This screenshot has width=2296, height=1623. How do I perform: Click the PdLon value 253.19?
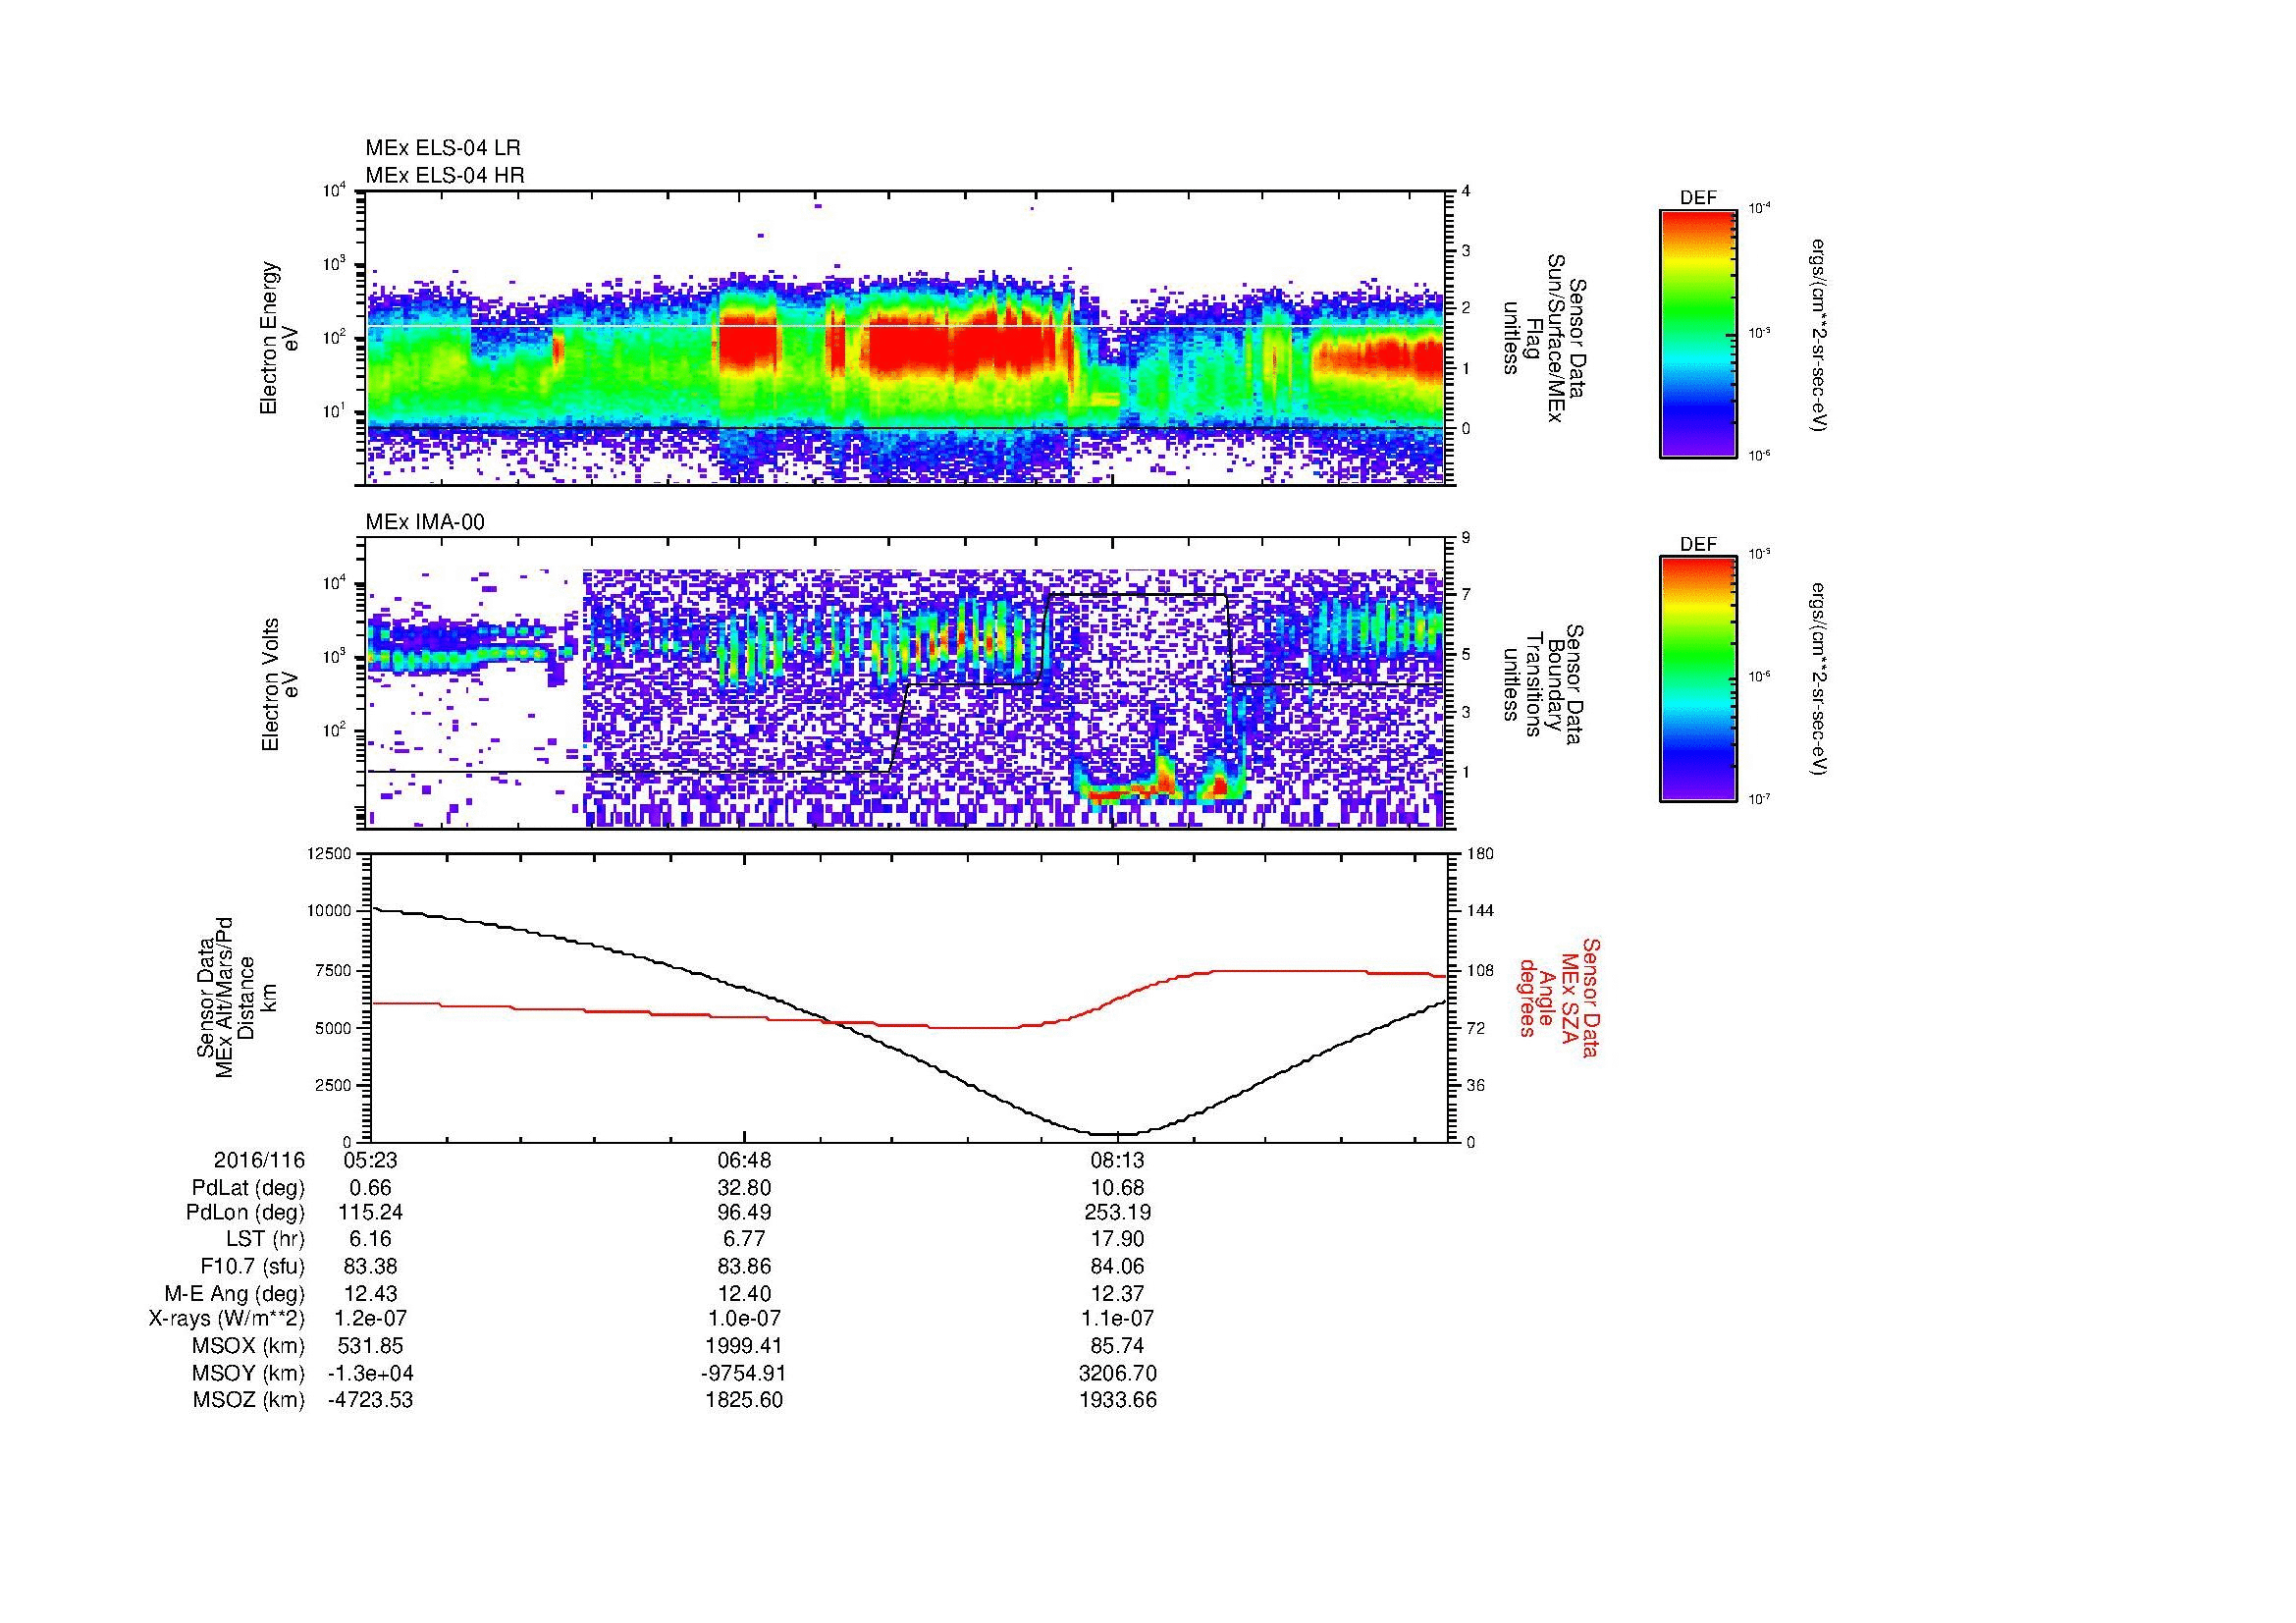click(1118, 1213)
